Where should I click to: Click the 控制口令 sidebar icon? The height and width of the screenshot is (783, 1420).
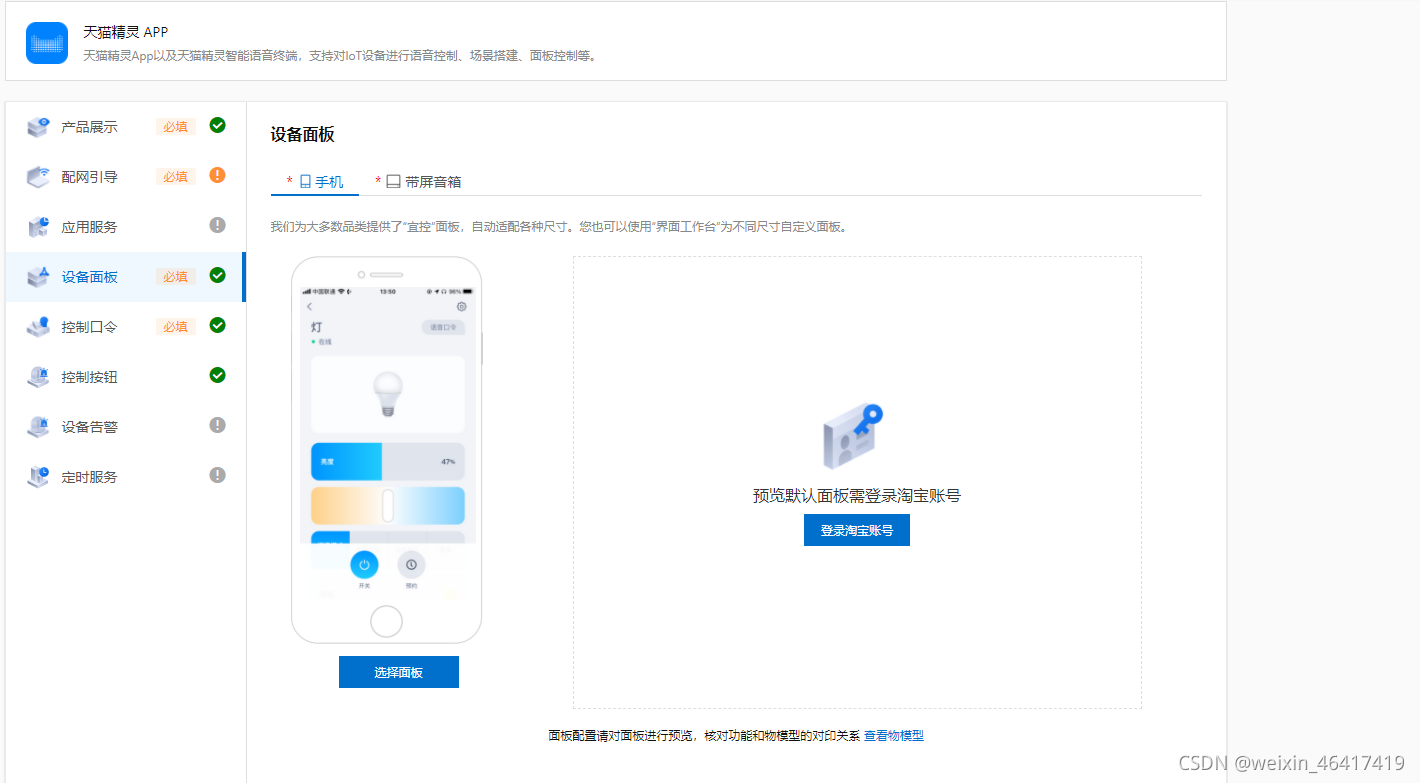coord(38,327)
